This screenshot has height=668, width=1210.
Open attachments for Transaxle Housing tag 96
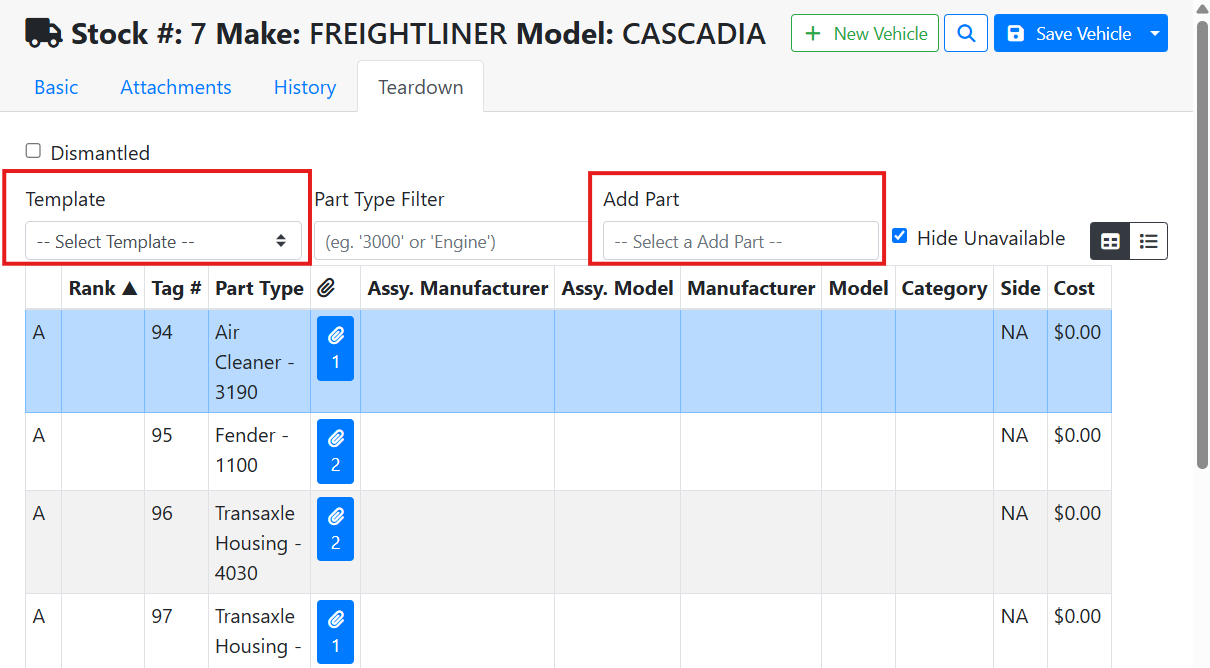click(x=335, y=529)
